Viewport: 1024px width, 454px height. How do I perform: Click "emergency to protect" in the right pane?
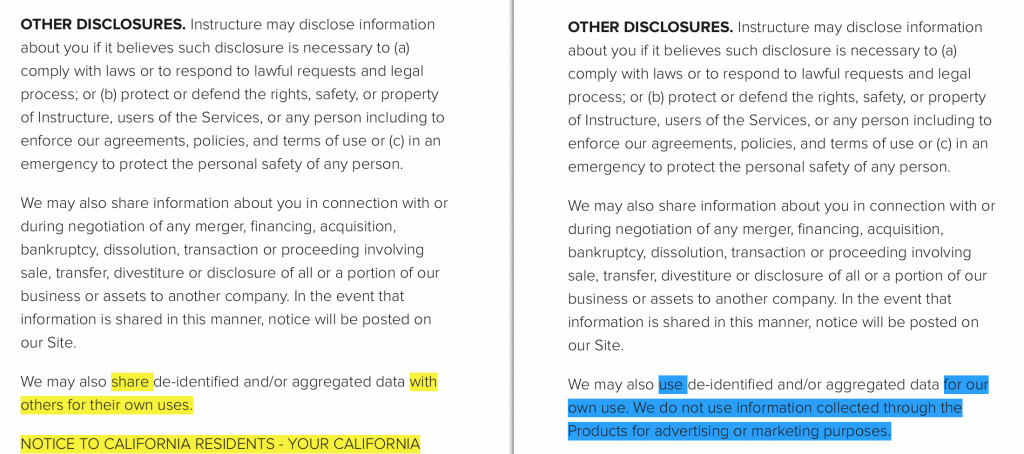[x=640, y=167]
